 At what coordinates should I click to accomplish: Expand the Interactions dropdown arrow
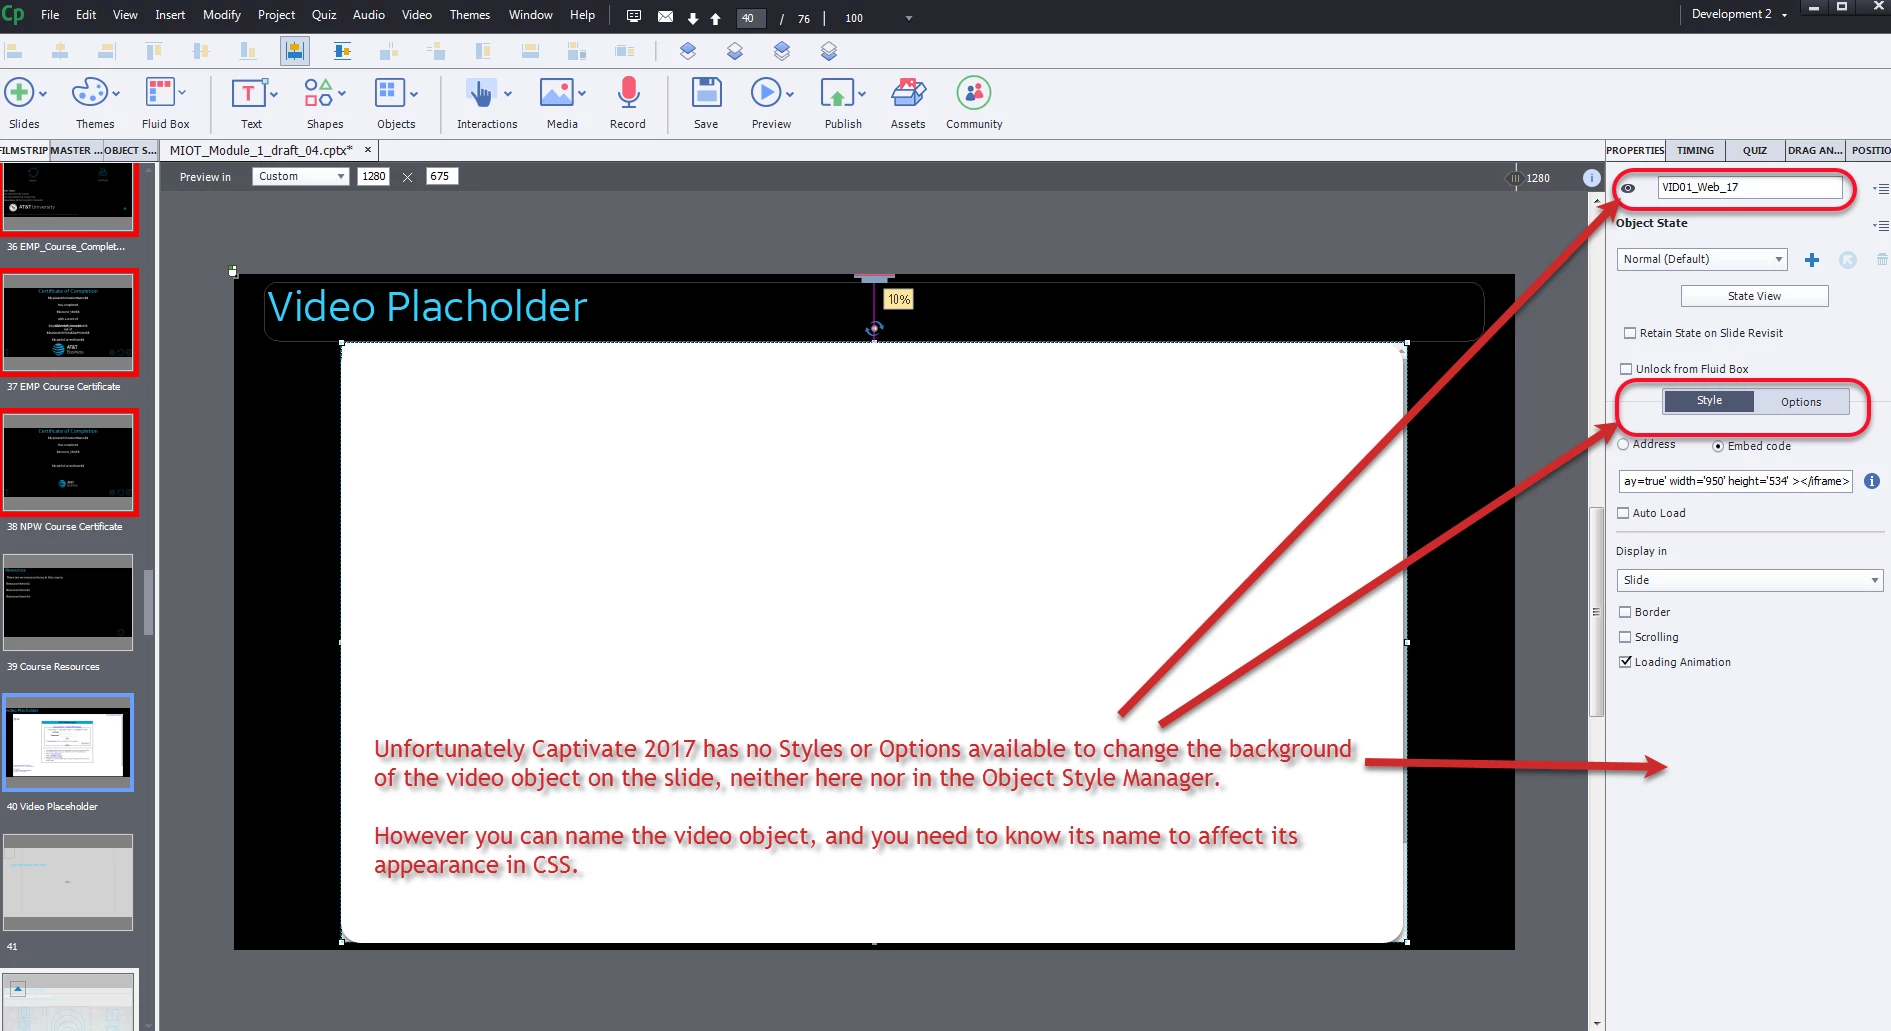[508, 93]
